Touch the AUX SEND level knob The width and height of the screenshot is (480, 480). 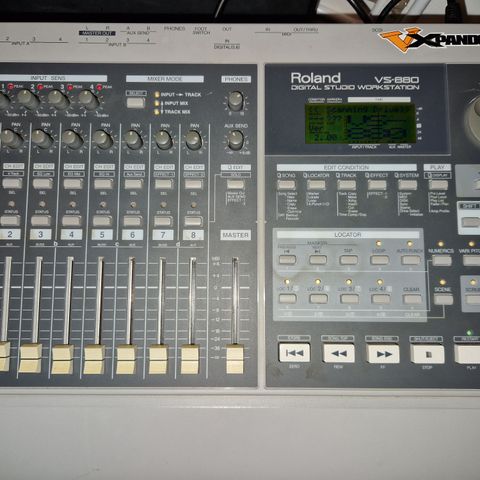(x=236, y=140)
